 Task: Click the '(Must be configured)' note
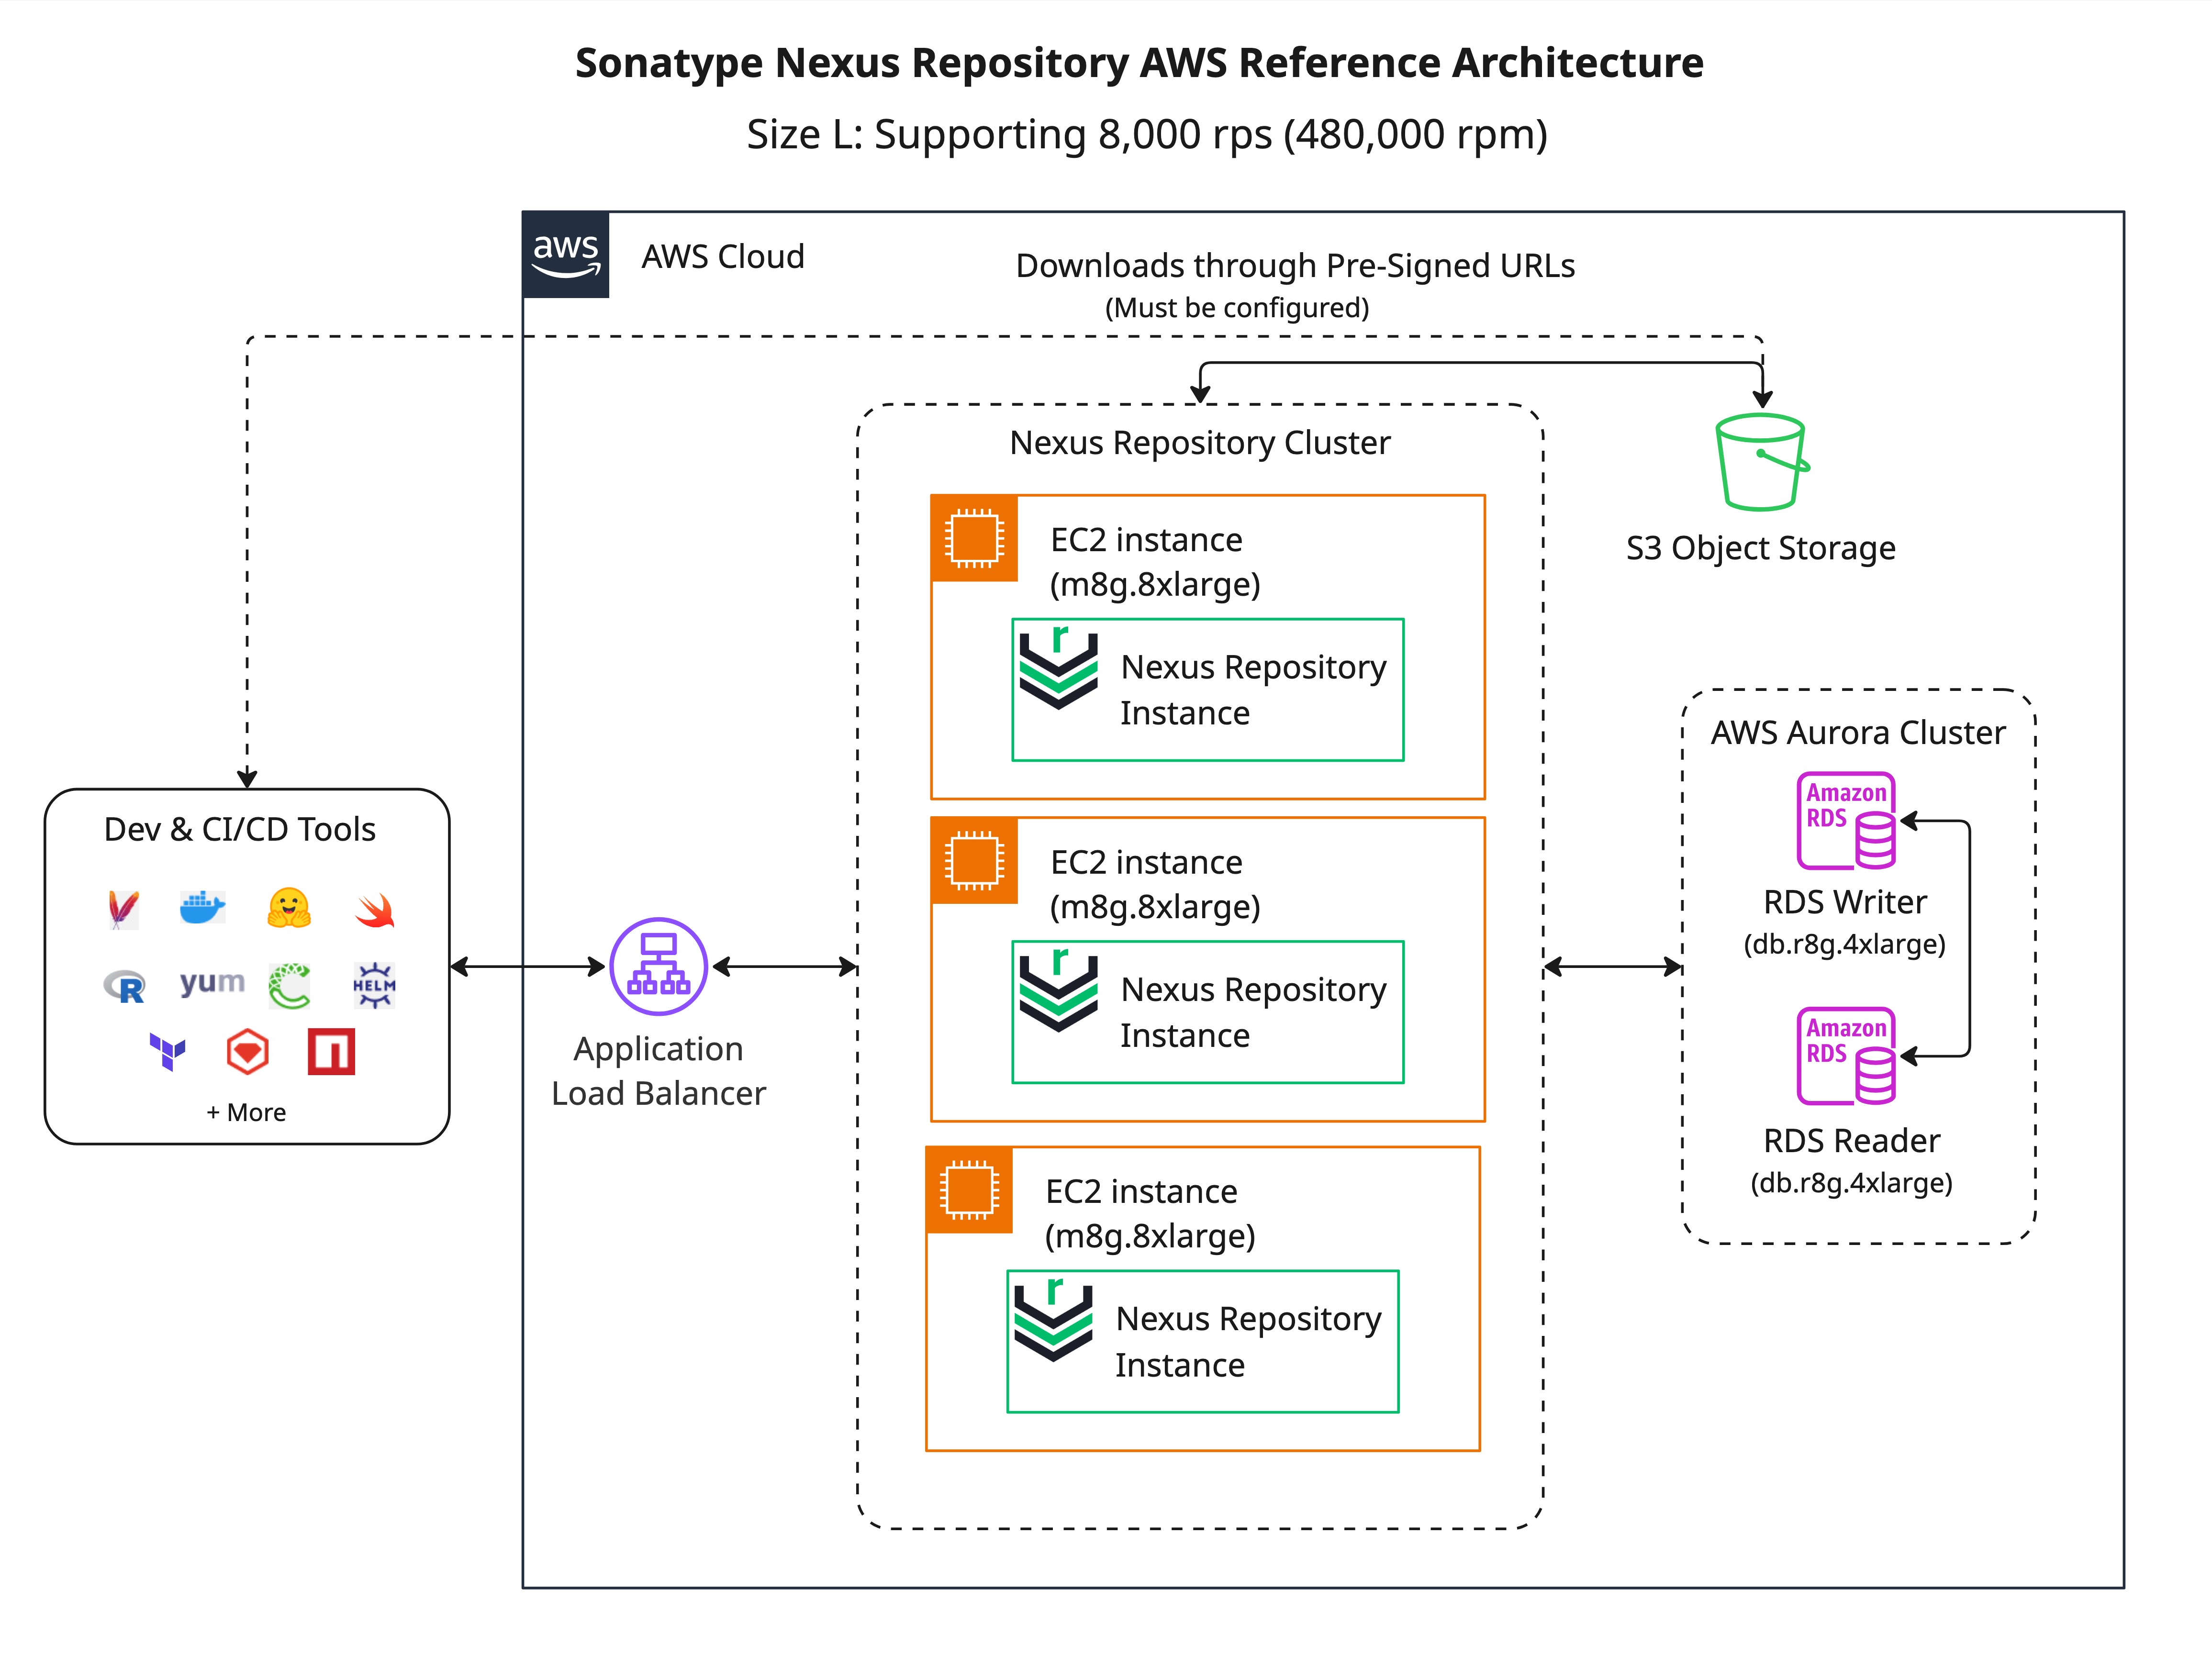coord(1237,308)
